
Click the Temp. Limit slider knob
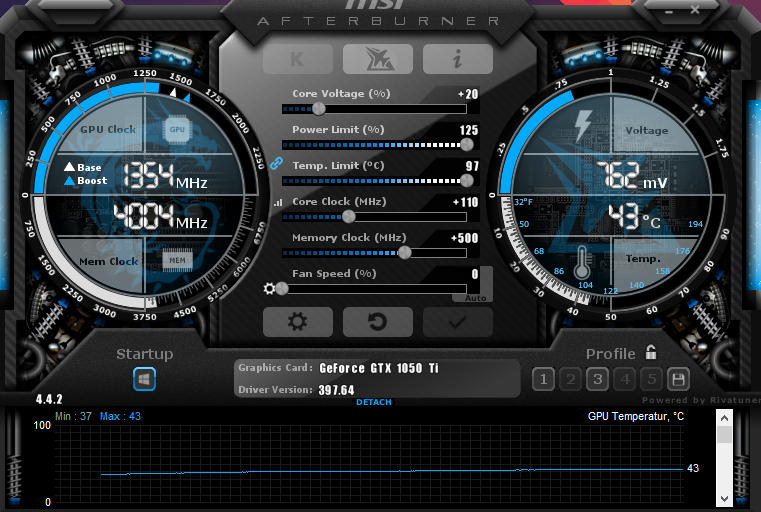[466, 181]
